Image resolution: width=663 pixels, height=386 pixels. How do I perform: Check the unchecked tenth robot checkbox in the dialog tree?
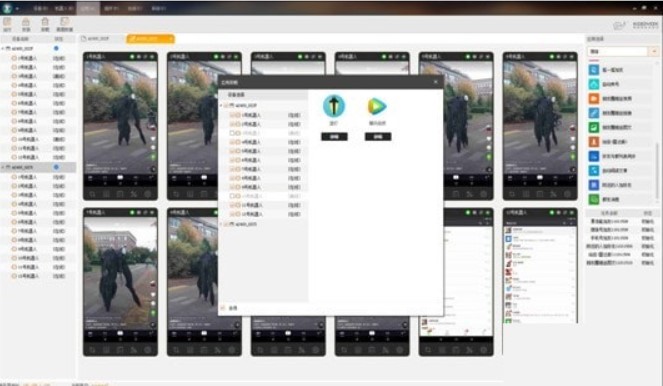coord(232,196)
